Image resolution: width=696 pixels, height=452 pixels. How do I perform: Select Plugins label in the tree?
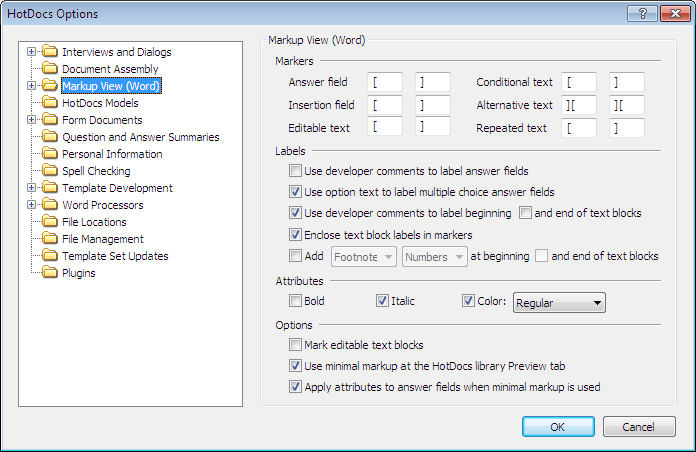[x=79, y=273]
